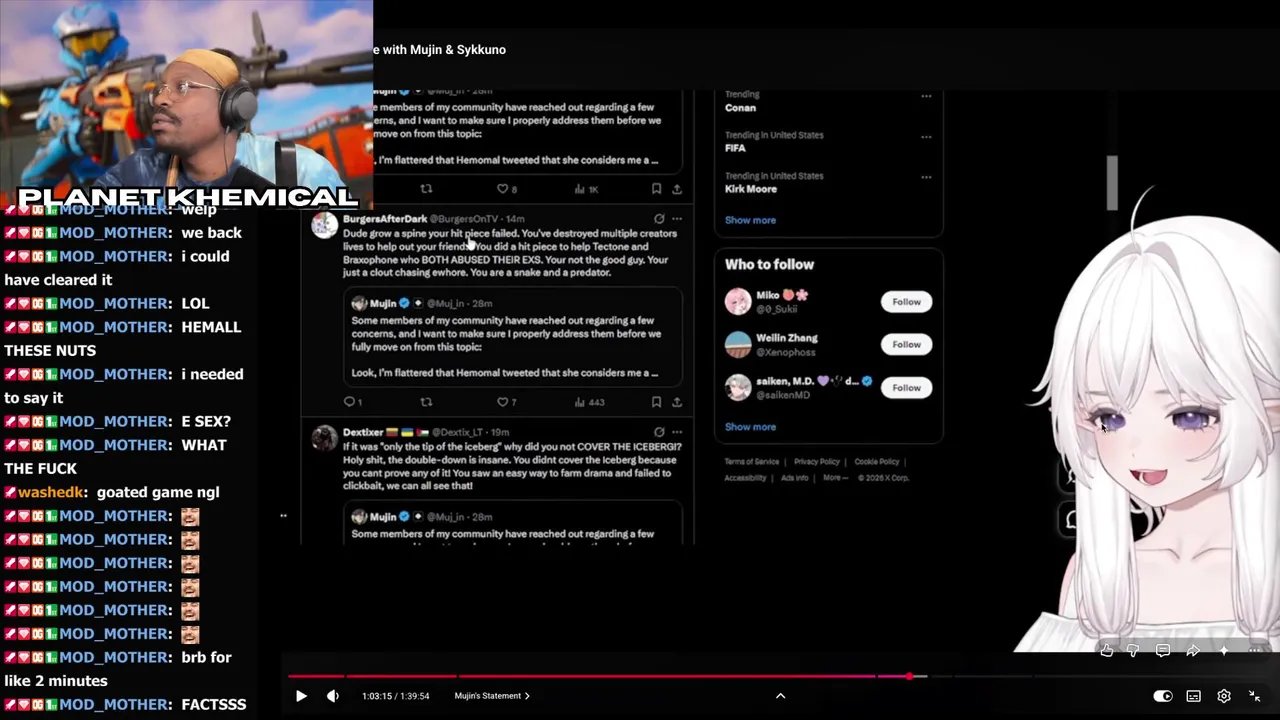Screen dimensions: 1280x720
Task: Open the more options for the Conan trend
Action: pos(926,96)
